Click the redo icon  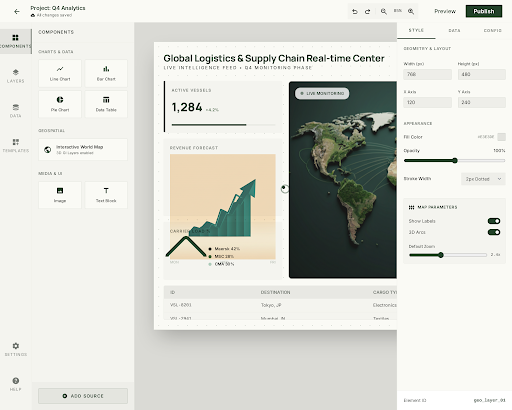(x=367, y=12)
